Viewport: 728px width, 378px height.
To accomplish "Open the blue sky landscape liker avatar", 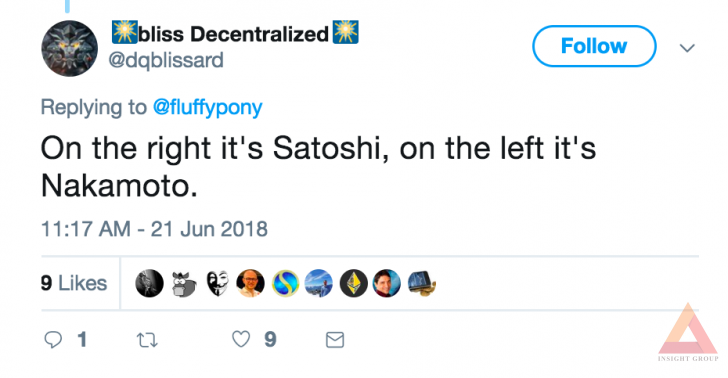I will tap(318, 283).
